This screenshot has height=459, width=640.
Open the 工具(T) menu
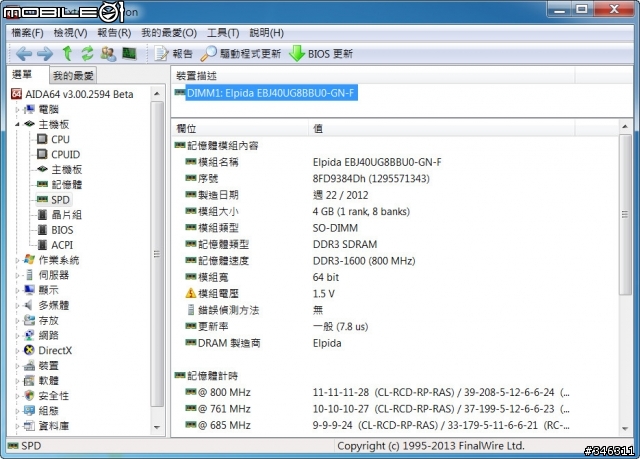(223, 33)
